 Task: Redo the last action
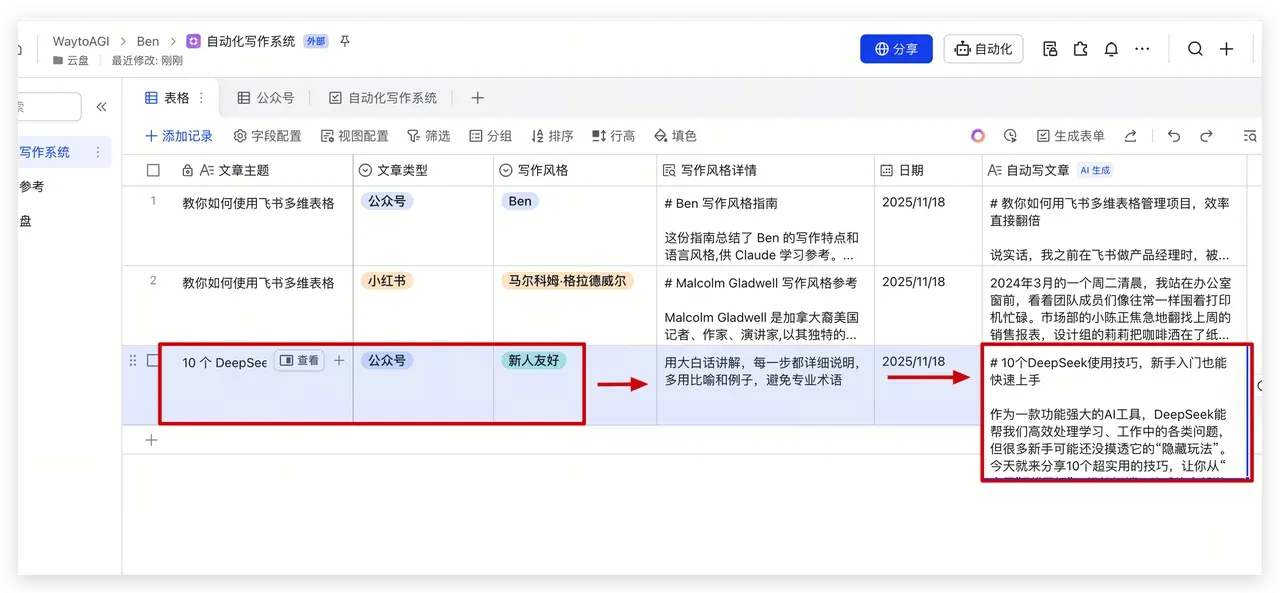tap(1207, 136)
